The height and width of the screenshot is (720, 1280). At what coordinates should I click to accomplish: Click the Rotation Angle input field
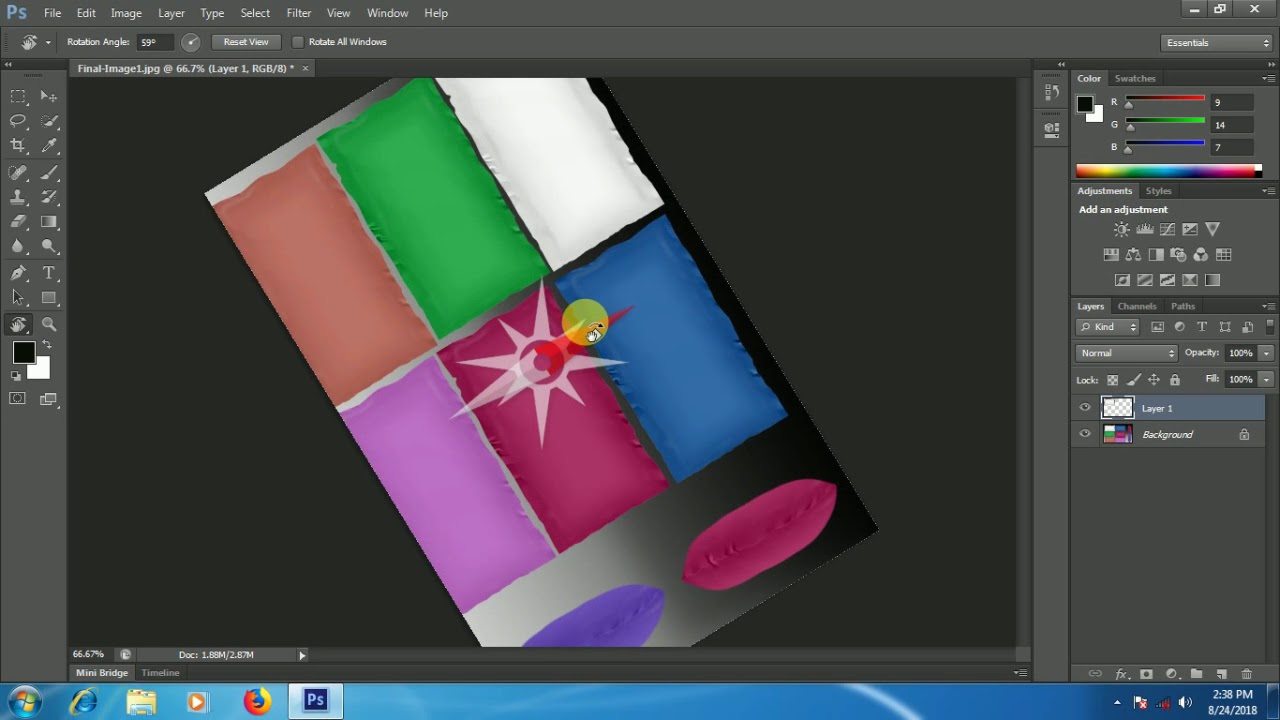pyautogui.click(x=154, y=42)
